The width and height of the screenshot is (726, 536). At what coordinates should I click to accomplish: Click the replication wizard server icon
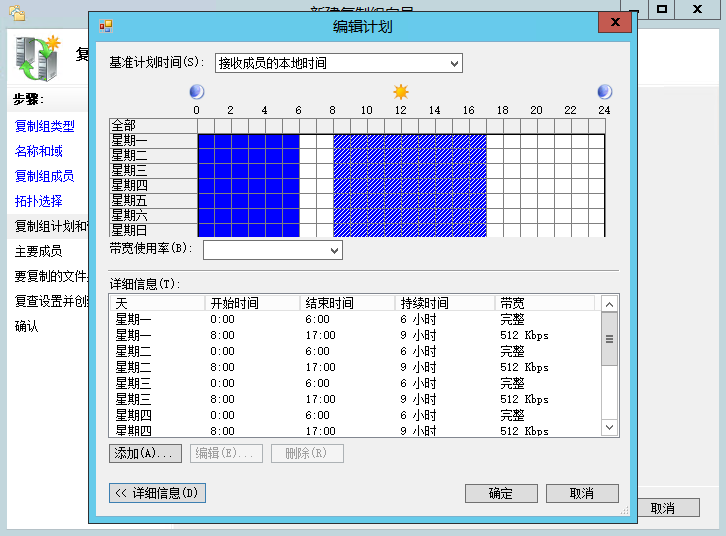coord(38,58)
